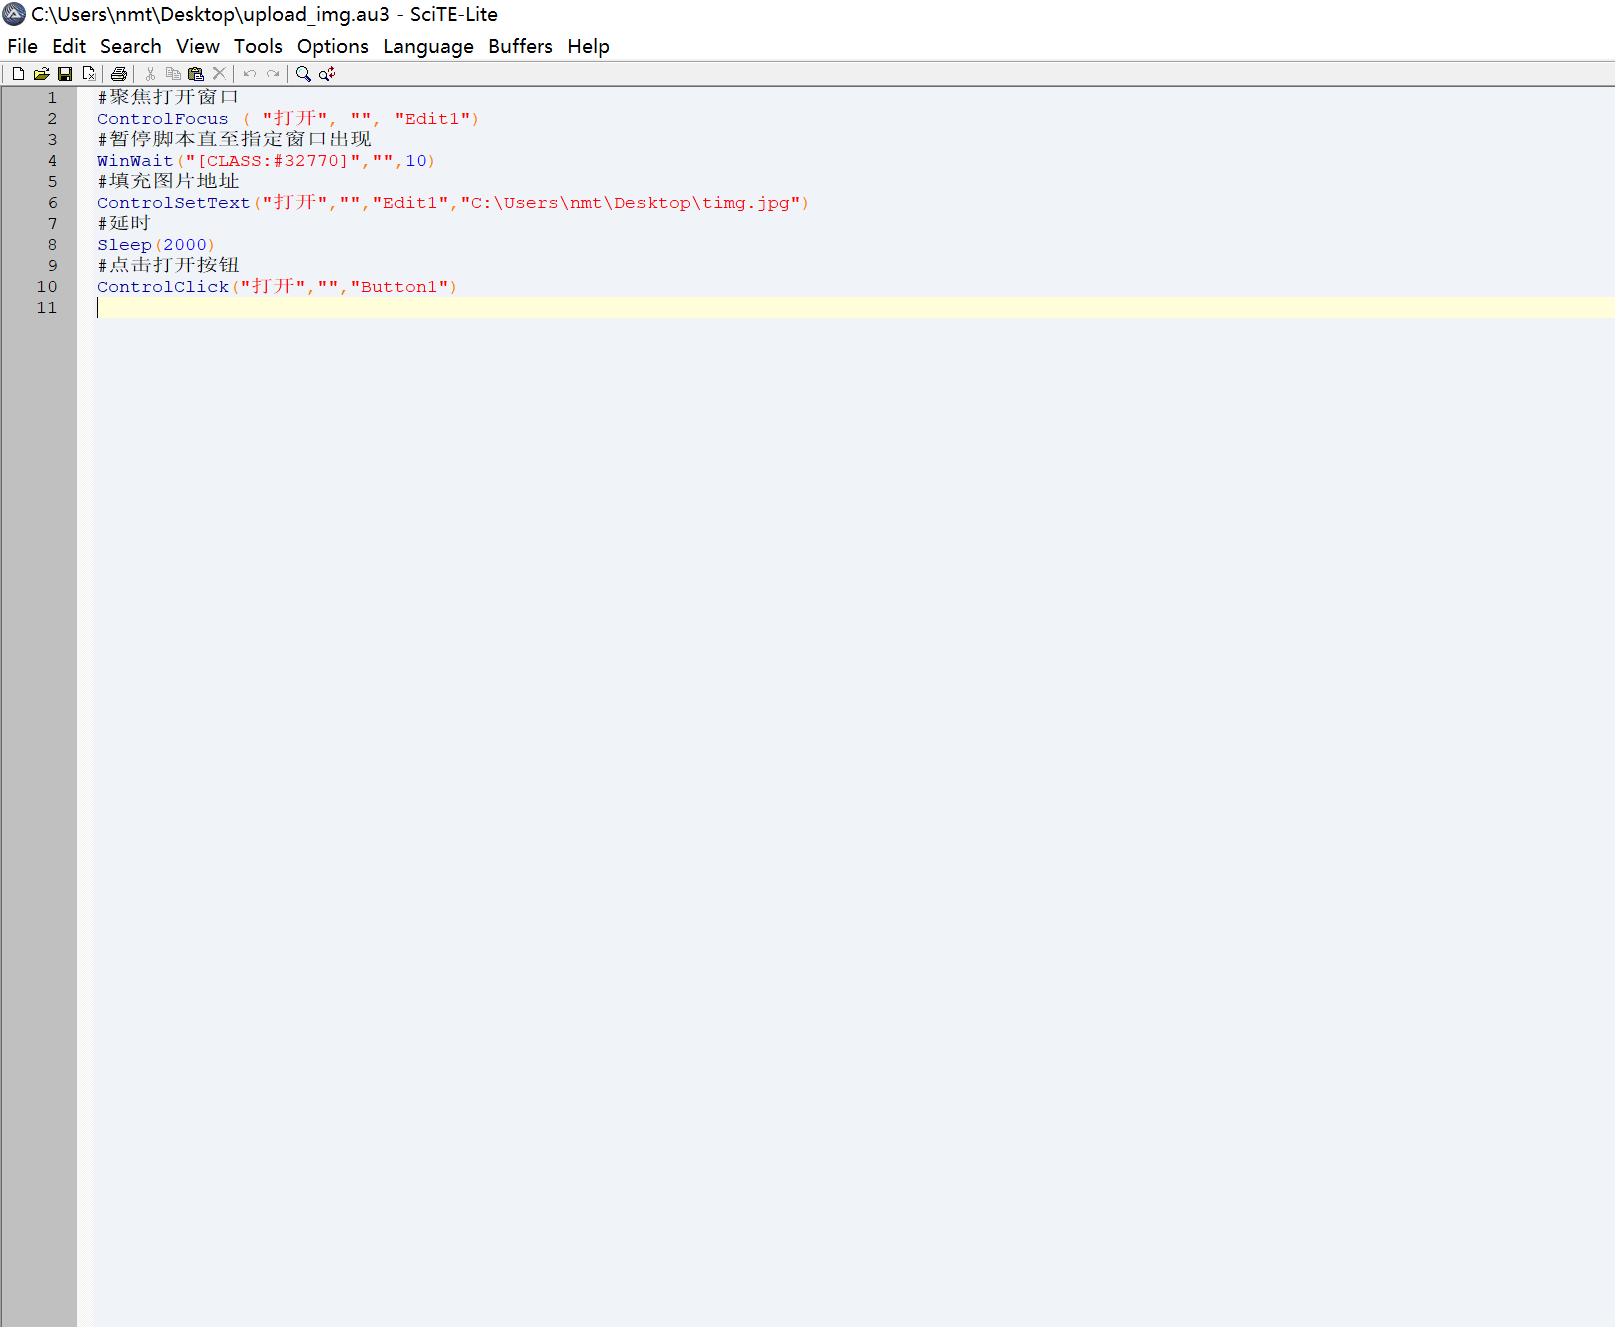Create a new file with the New icon
The image size is (1615, 1327).
(18, 74)
